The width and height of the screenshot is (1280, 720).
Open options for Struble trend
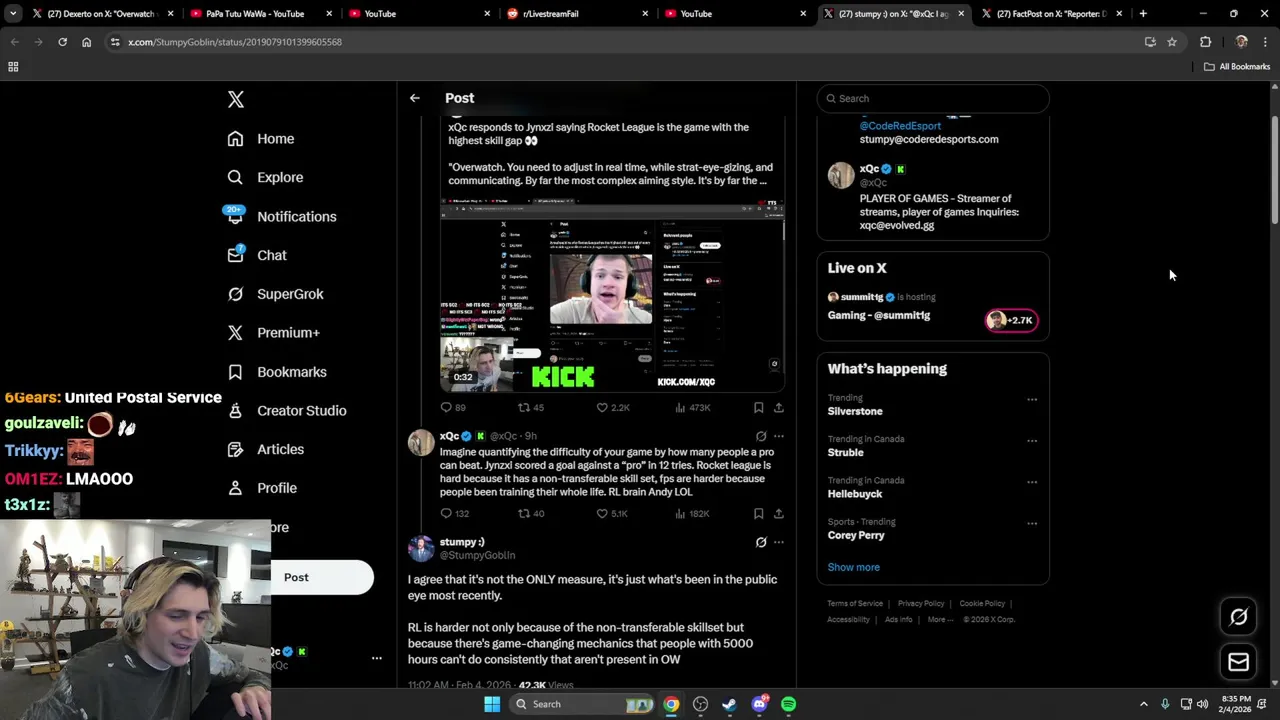pyautogui.click(x=1032, y=441)
